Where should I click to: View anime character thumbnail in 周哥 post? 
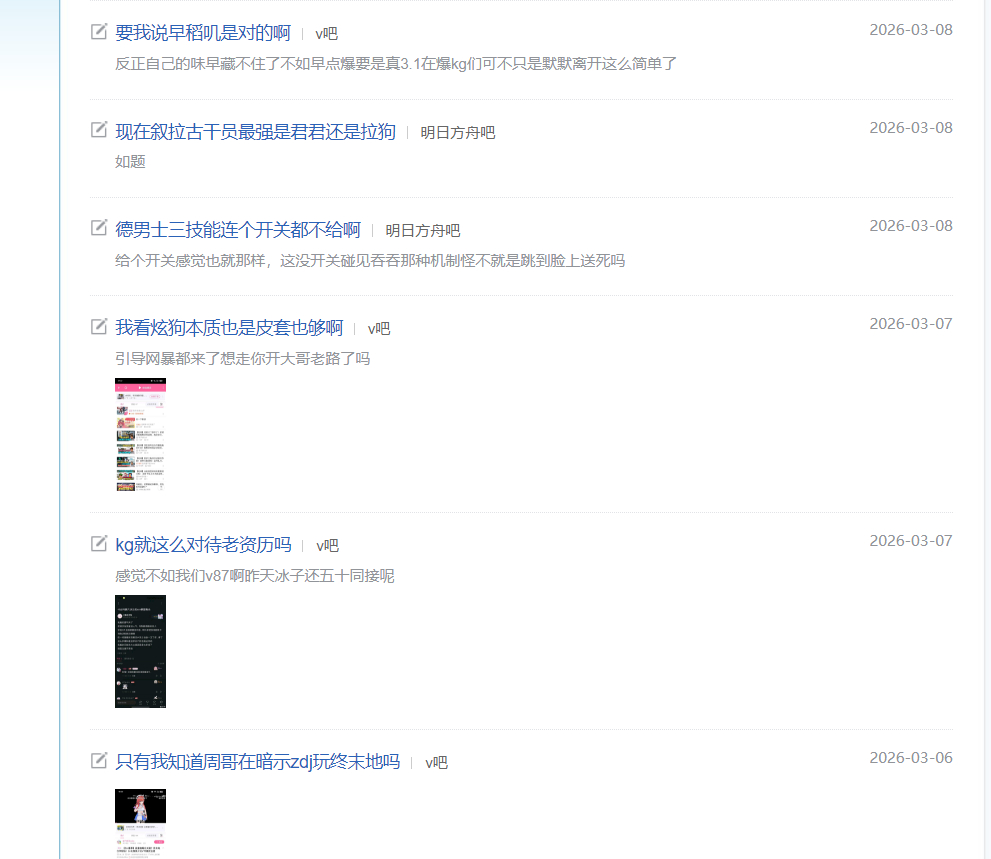(140, 823)
